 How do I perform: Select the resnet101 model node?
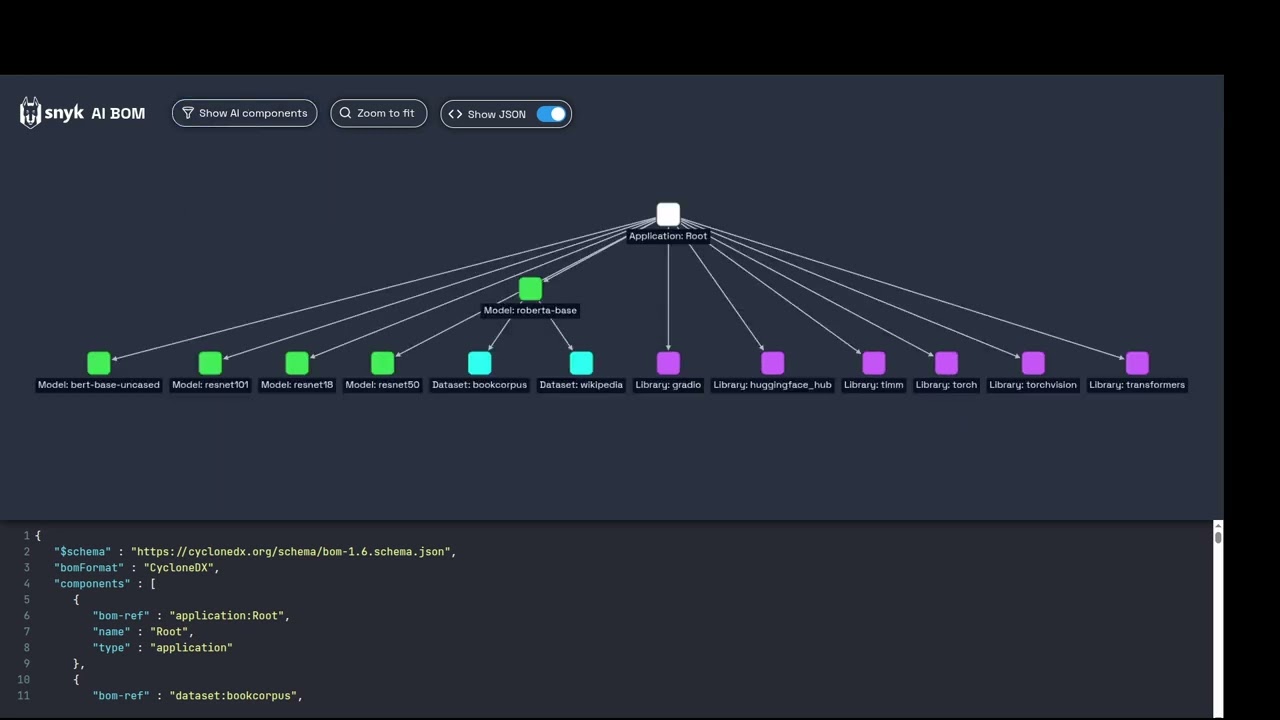coord(210,363)
